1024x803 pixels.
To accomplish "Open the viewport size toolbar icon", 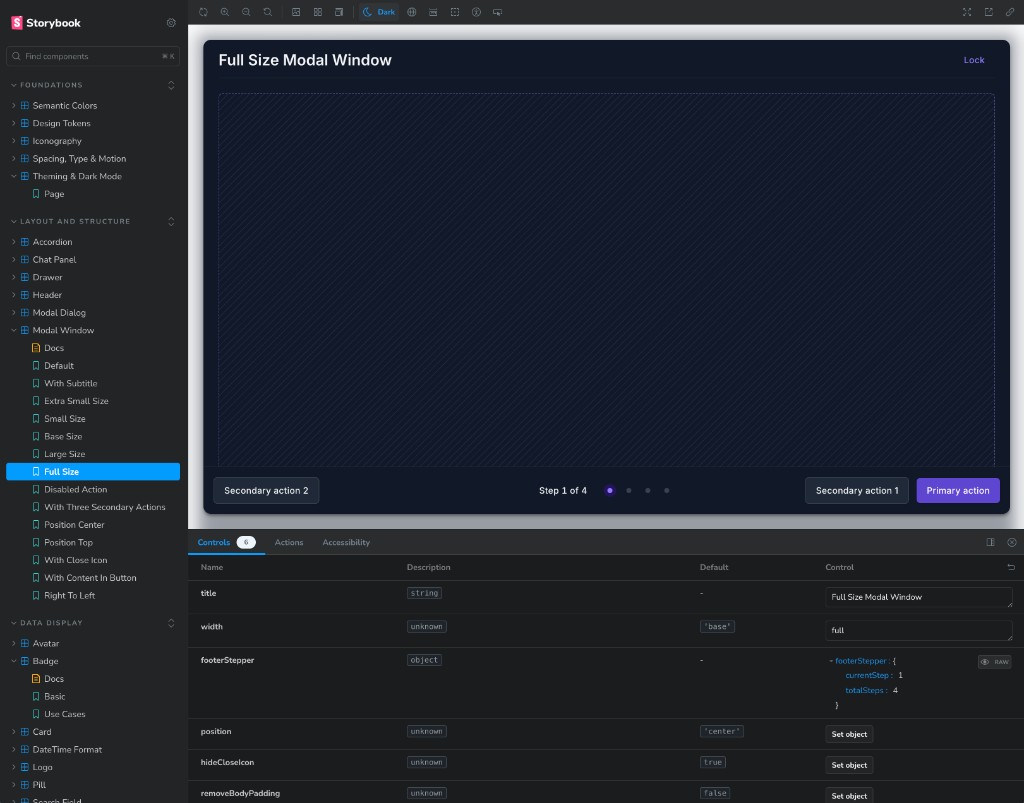I will [339, 12].
